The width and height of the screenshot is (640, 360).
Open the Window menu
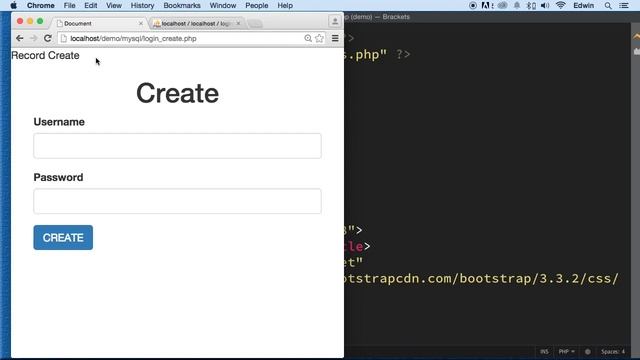223,5
